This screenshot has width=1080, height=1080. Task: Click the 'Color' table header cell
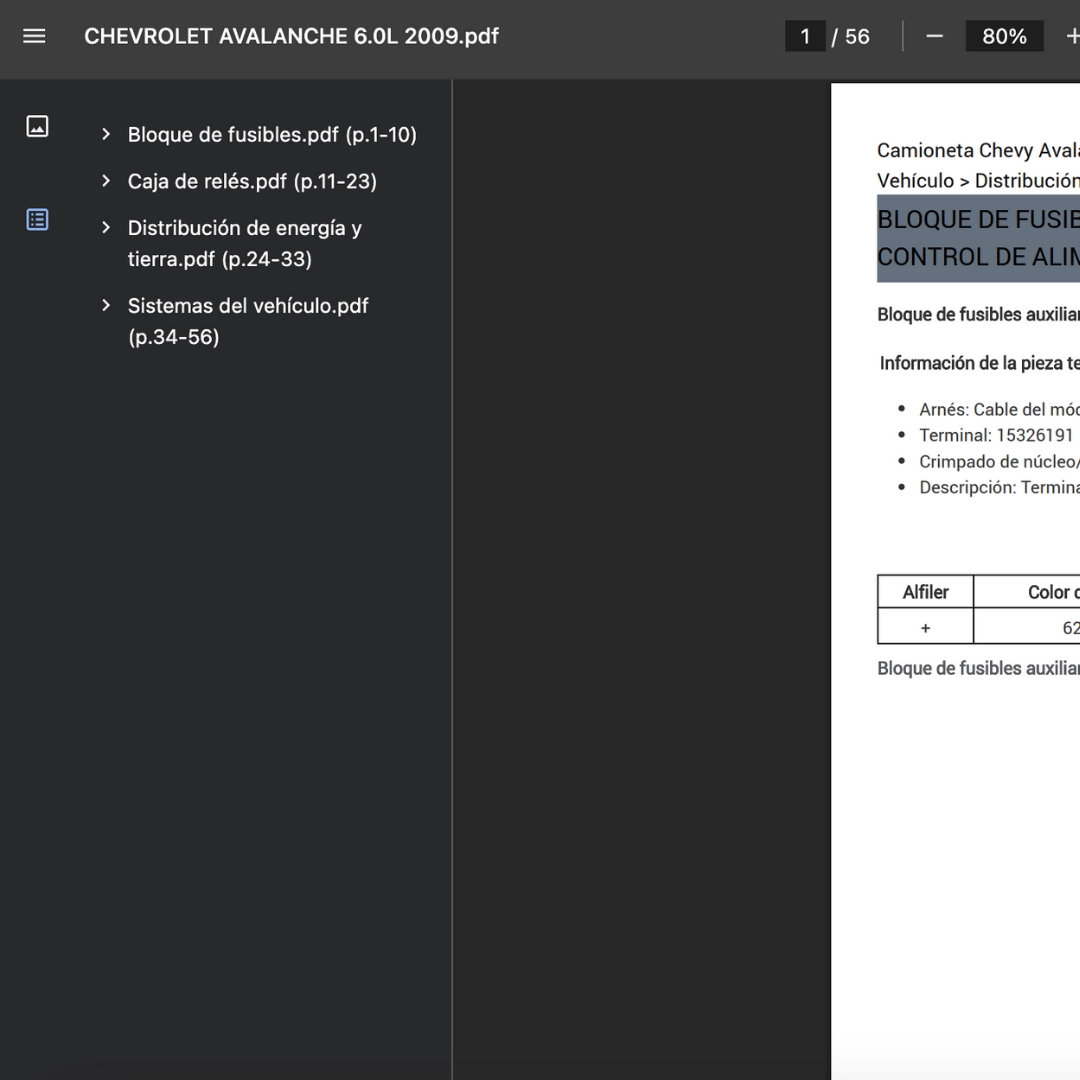point(1027,592)
